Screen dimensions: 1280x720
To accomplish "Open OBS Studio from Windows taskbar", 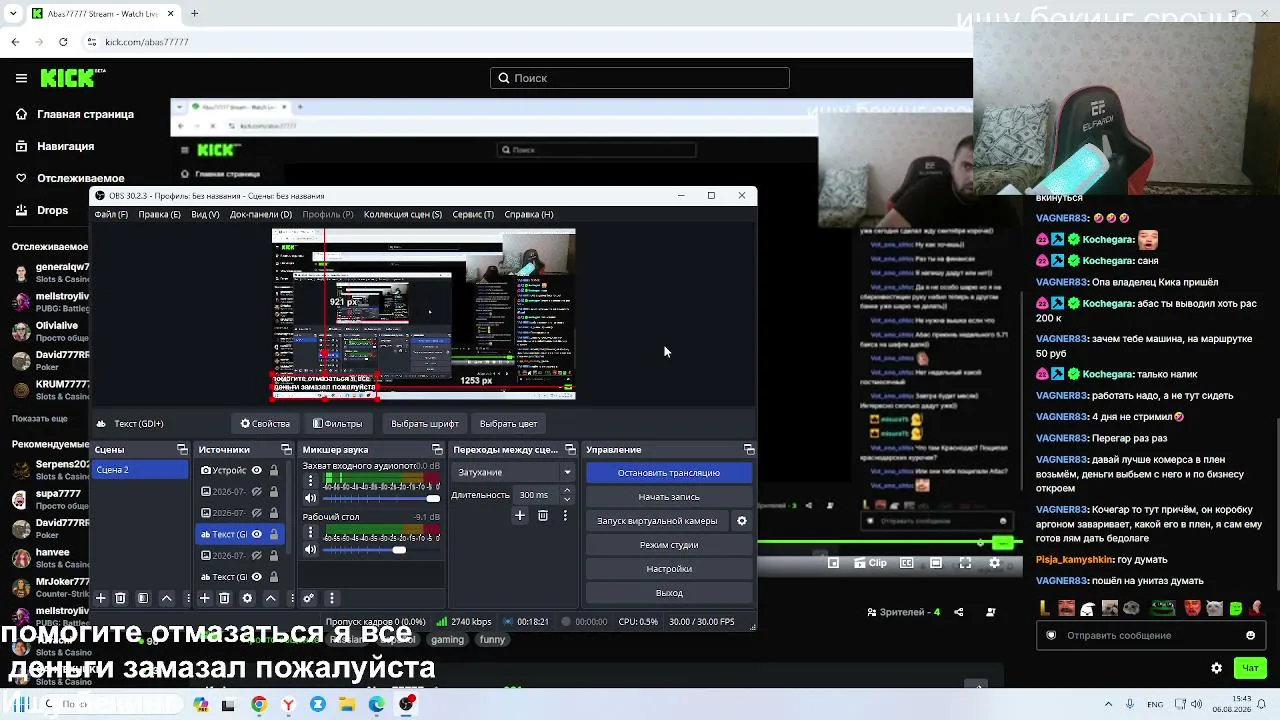I will tap(406, 704).
